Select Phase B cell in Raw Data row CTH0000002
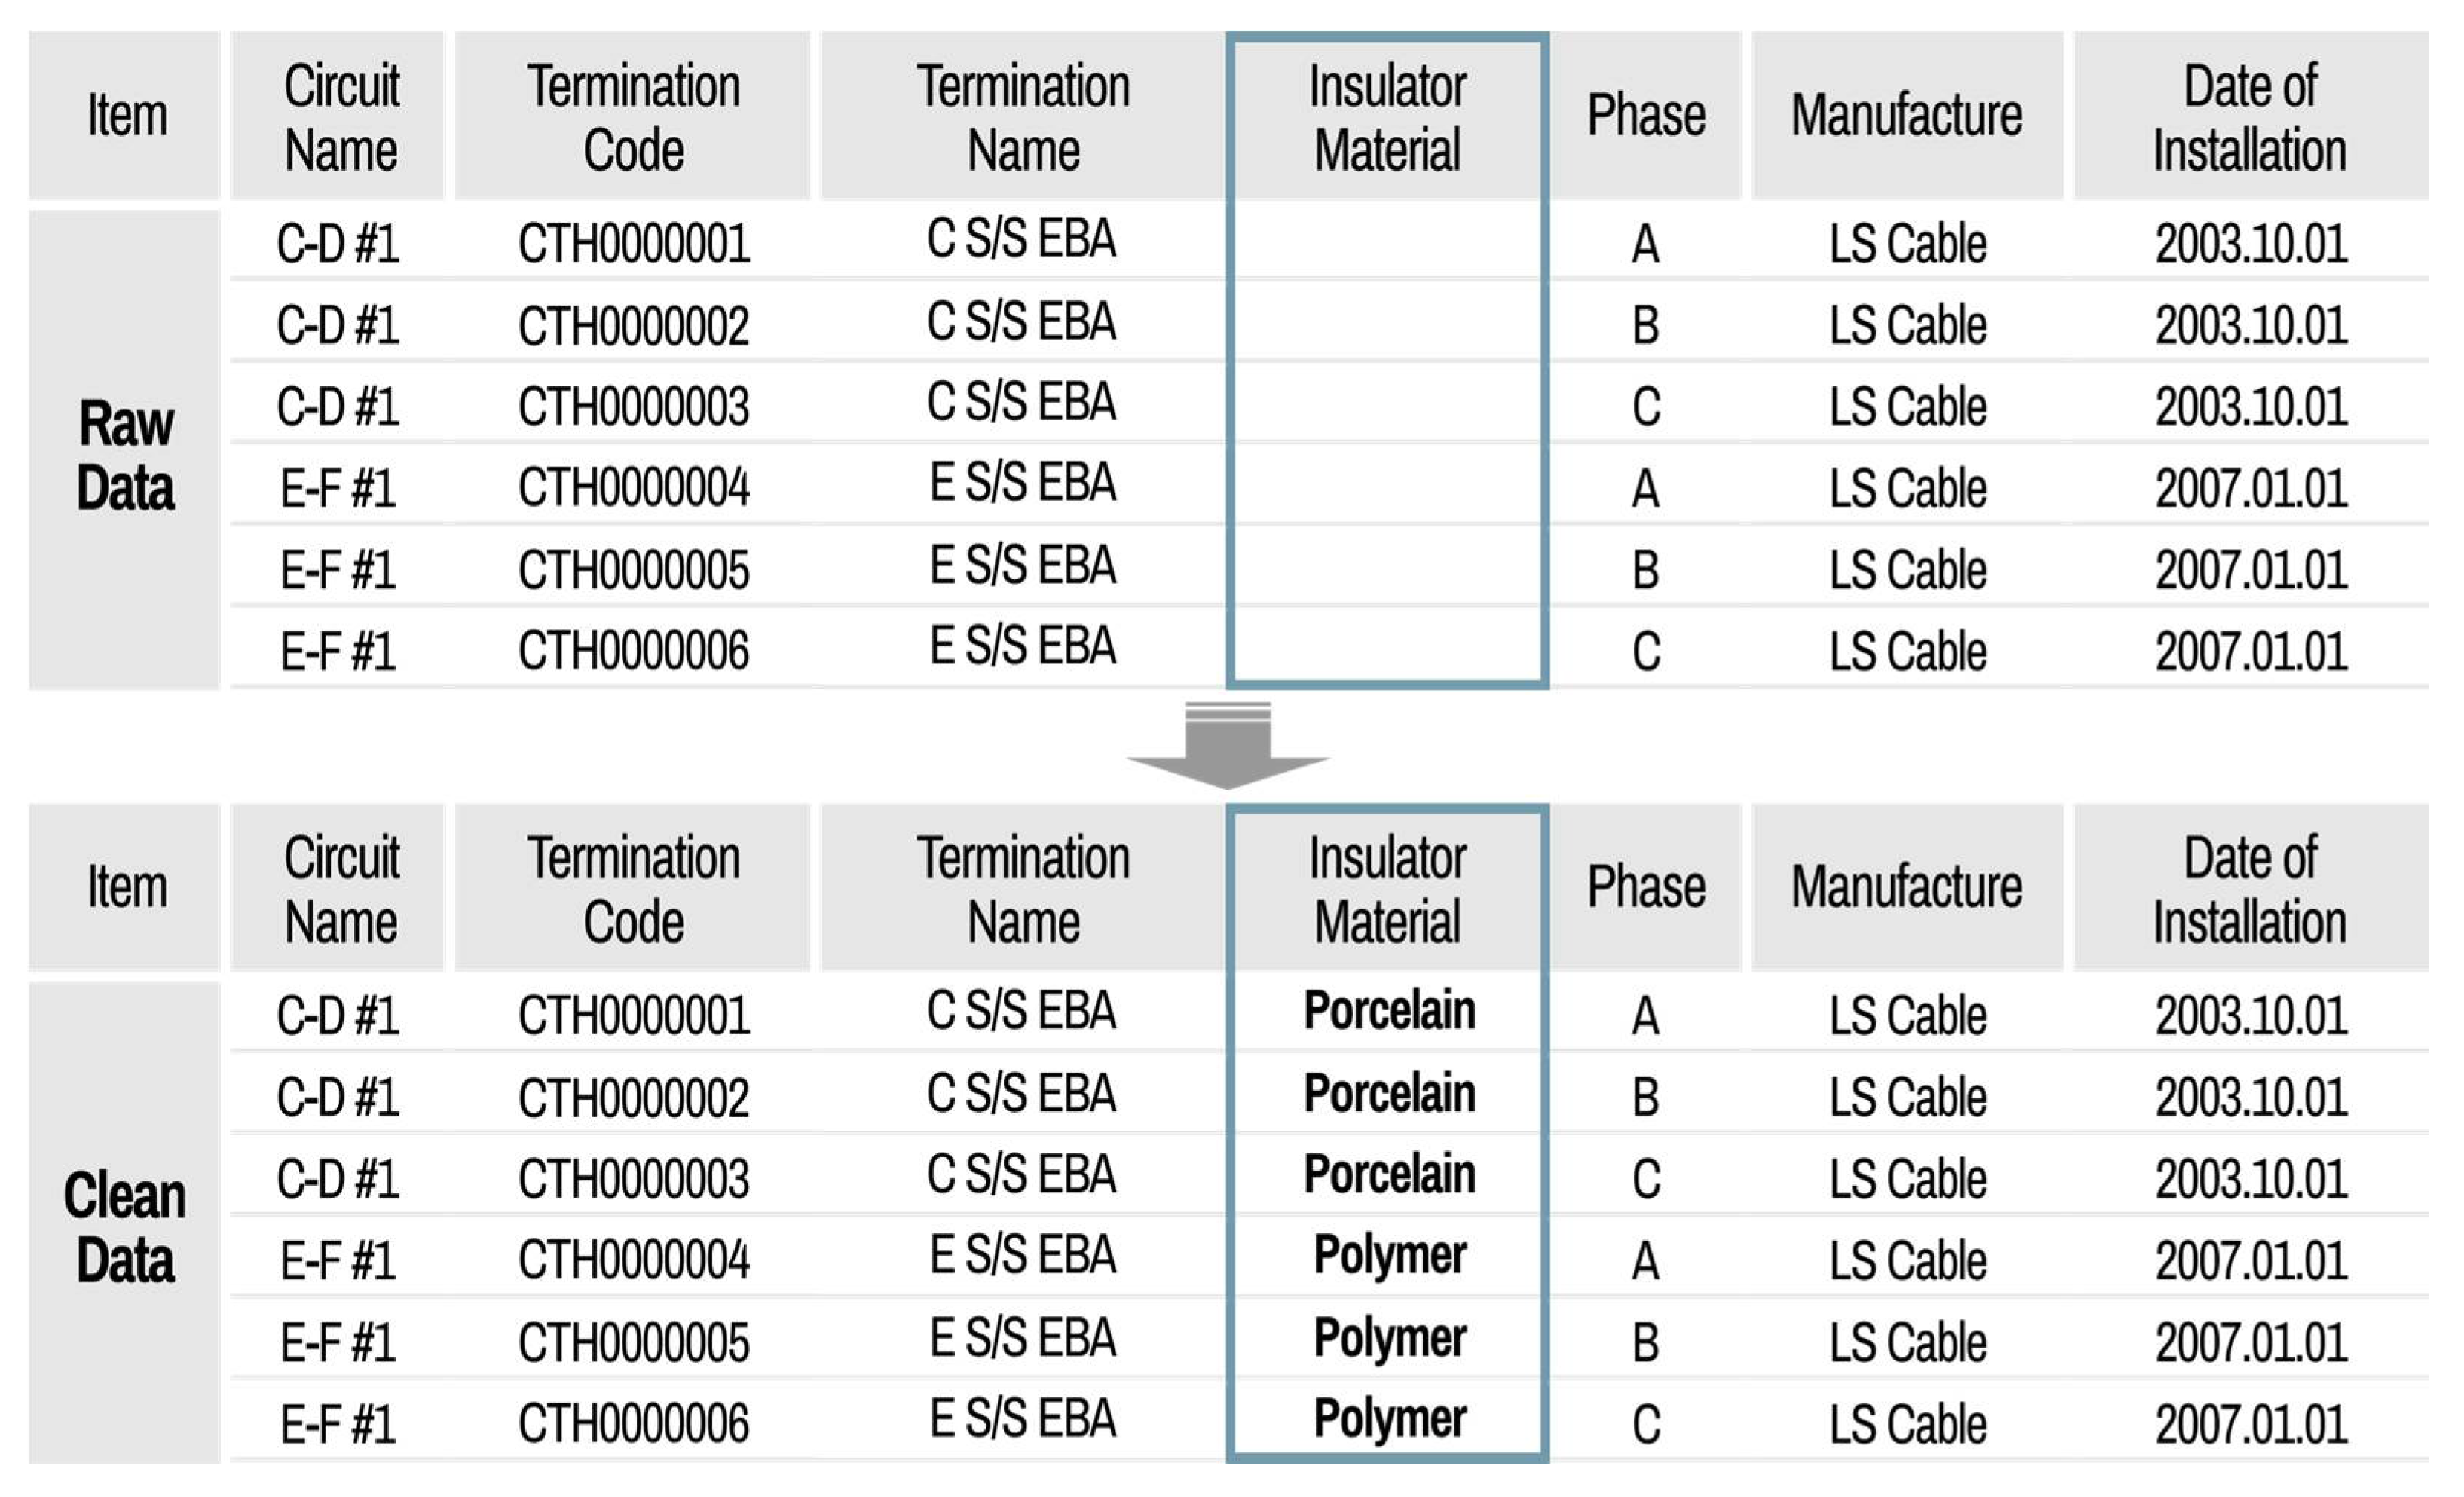Viewport: 2464px width, 1497px height. (1646, 325)
